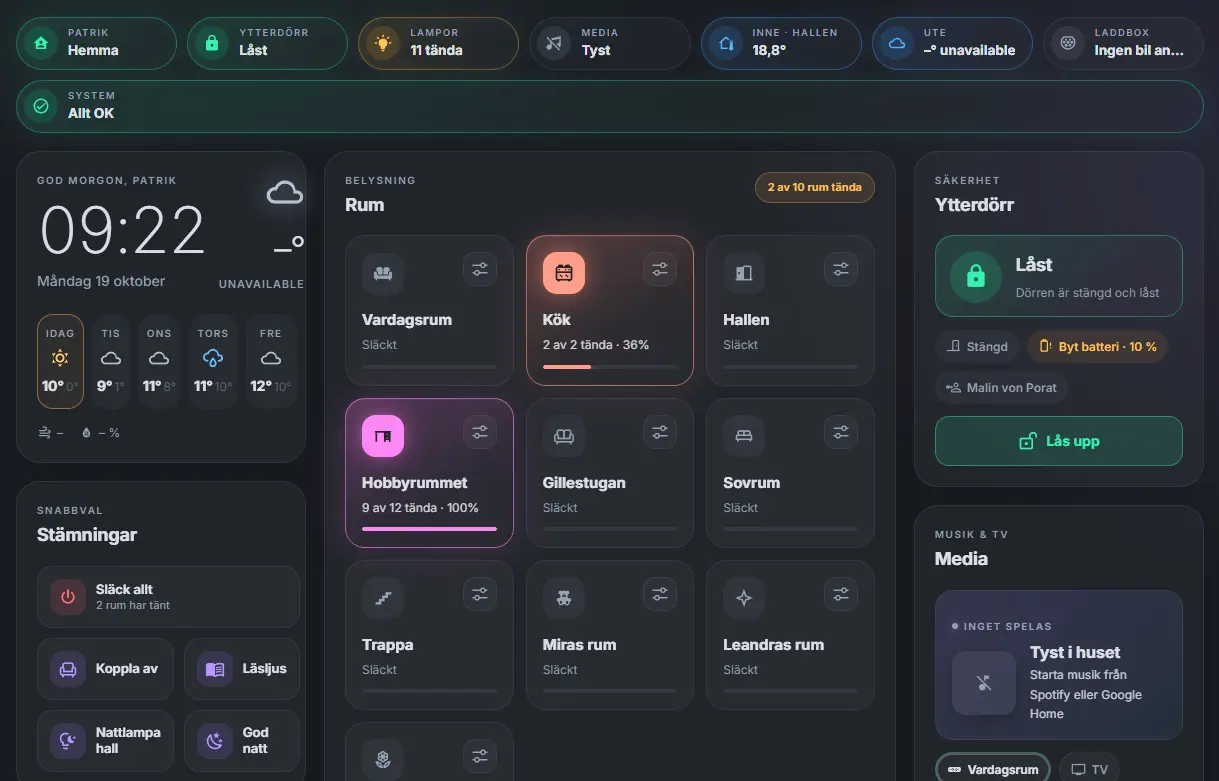Adjust the Kök brightness bar at 36%
The height and width of the screenshot is (781, 1219).
pos(610,367)
